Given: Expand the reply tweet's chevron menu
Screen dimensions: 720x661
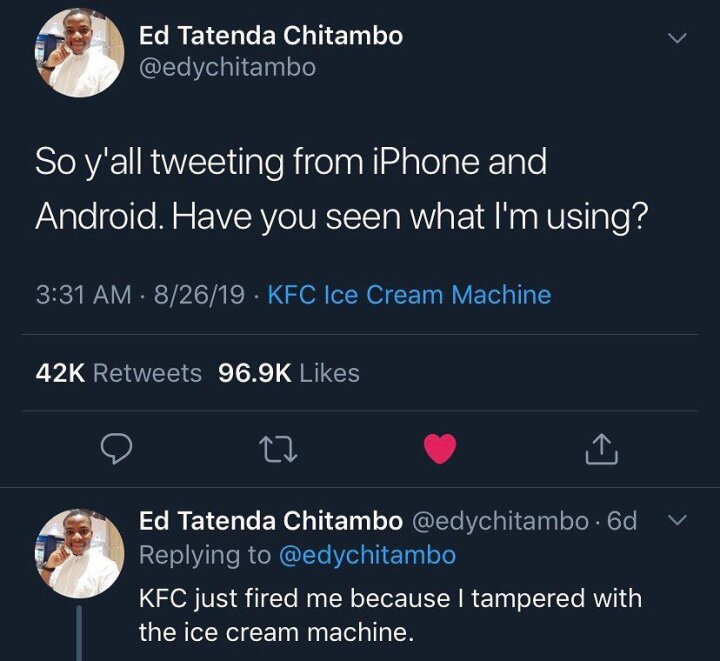Looking at the screenshot, I should coord(677,520).
